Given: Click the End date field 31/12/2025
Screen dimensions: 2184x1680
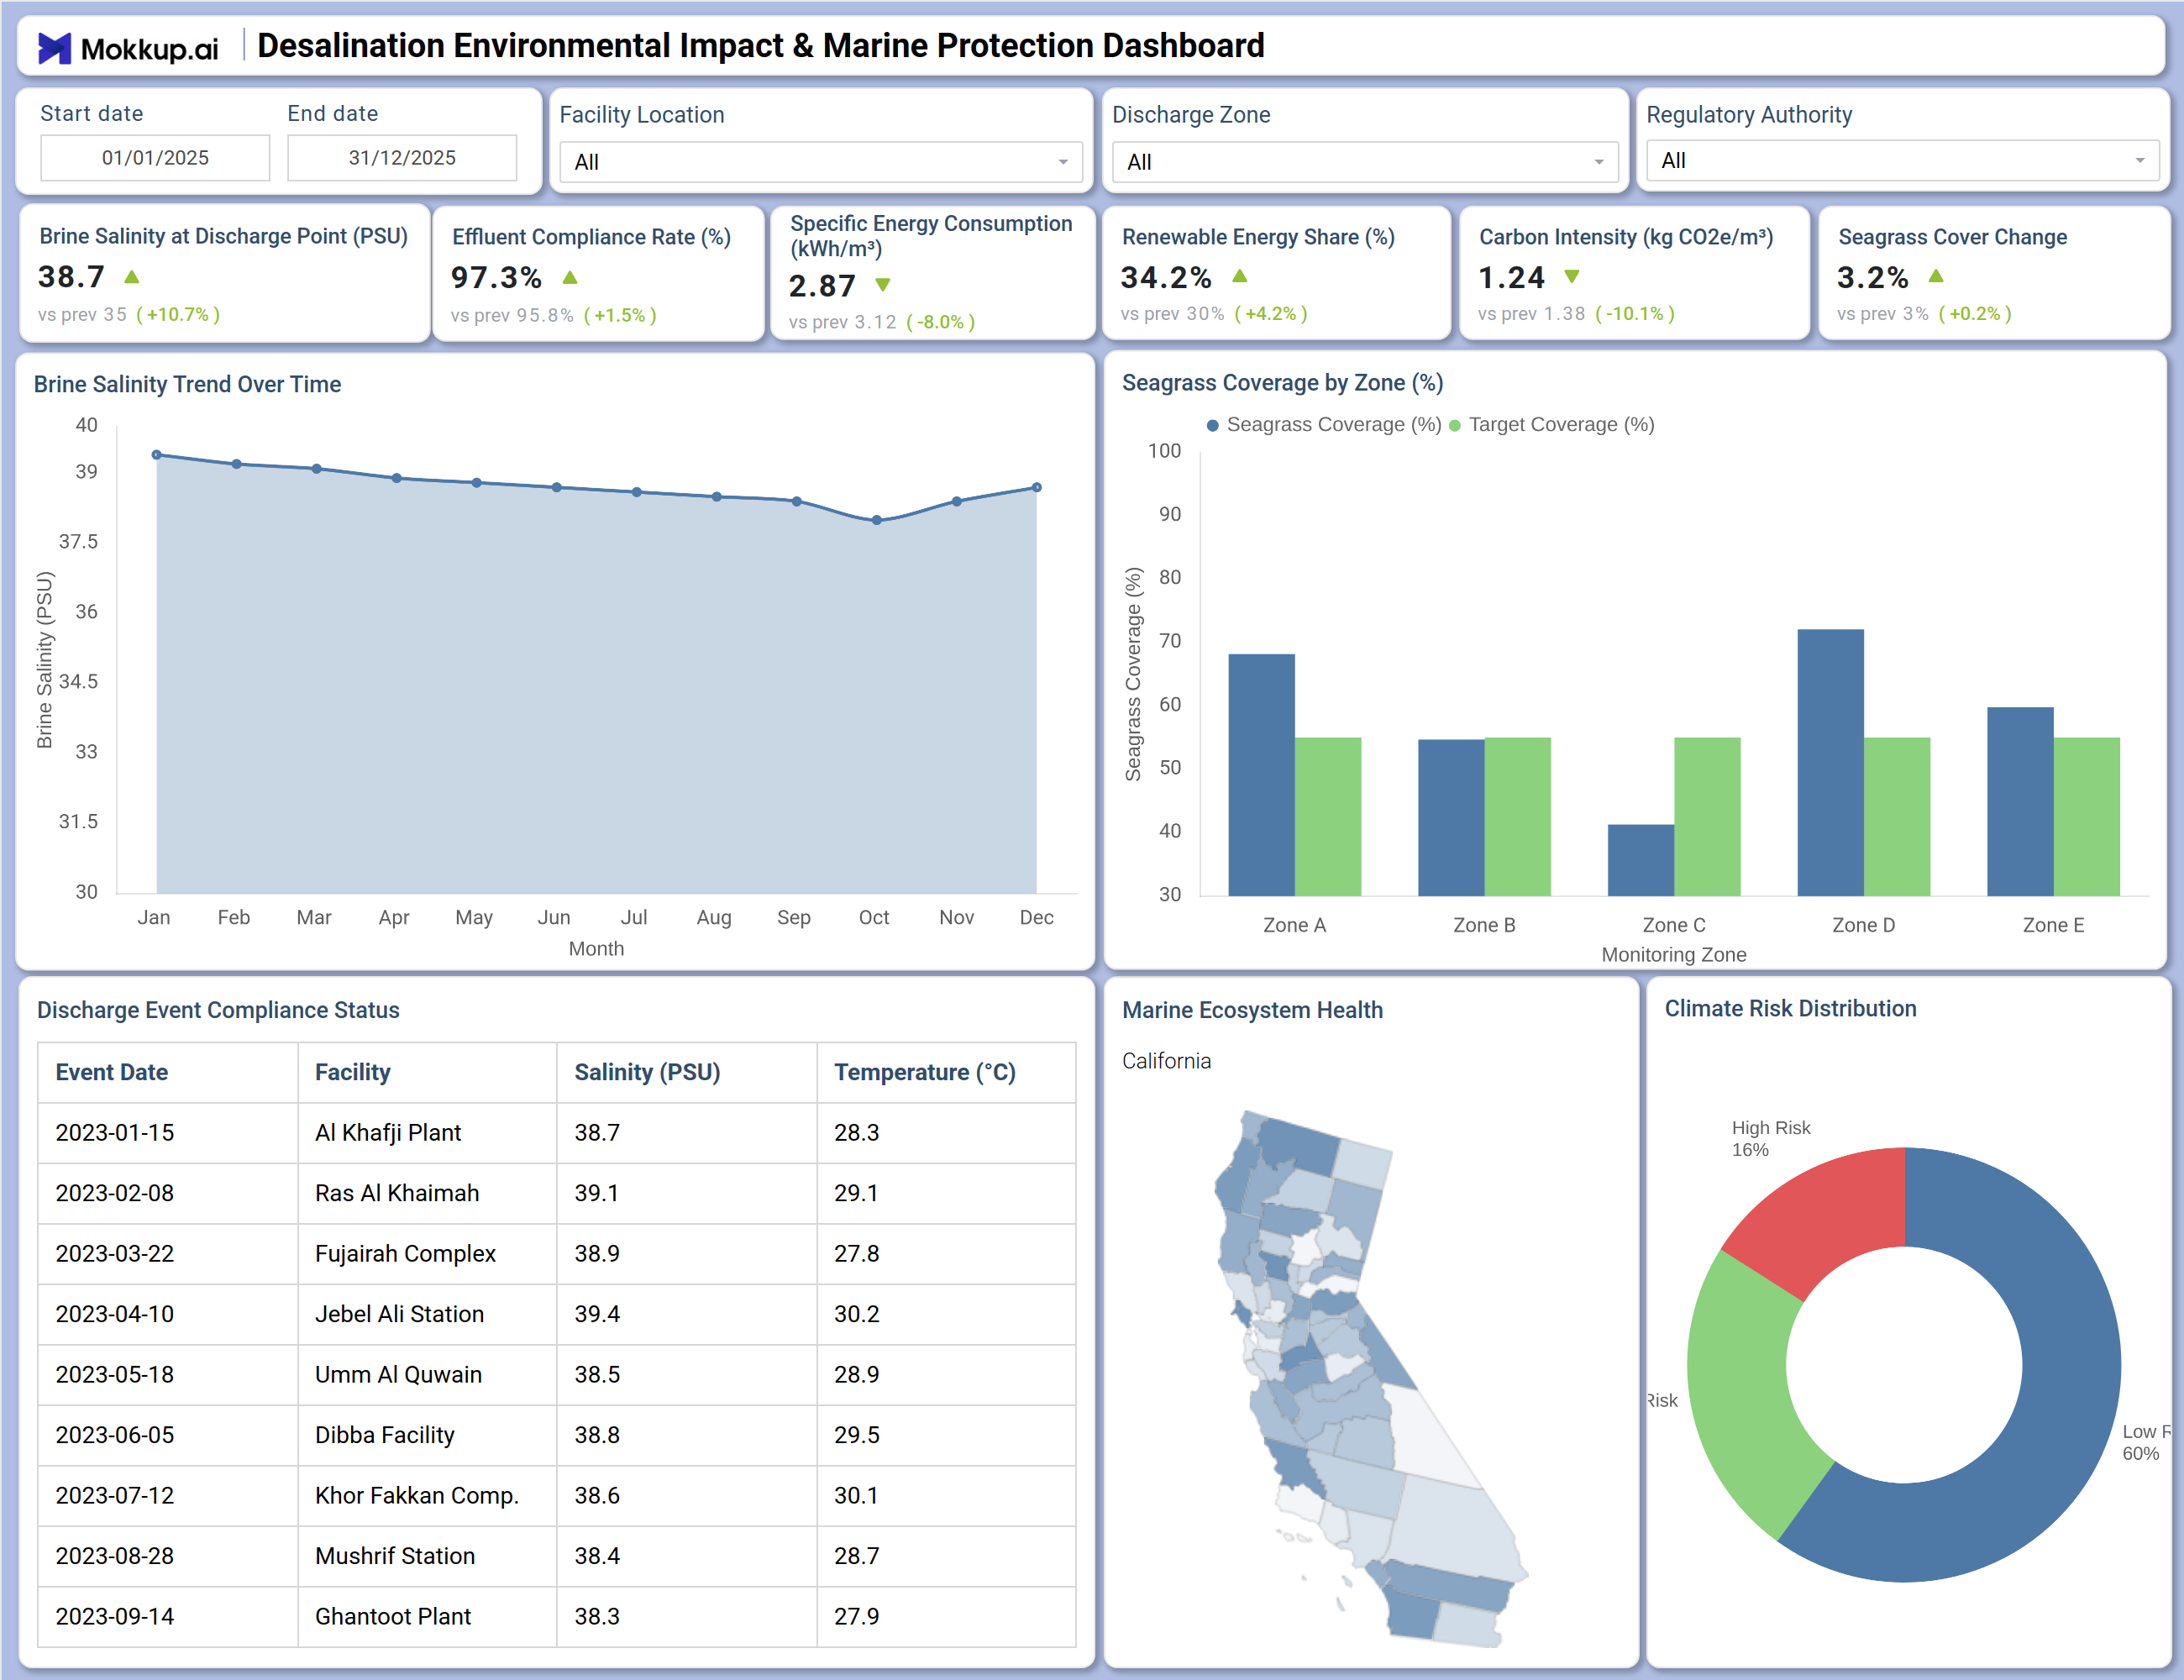Looking at the screenshot, I should click(402, 158).
